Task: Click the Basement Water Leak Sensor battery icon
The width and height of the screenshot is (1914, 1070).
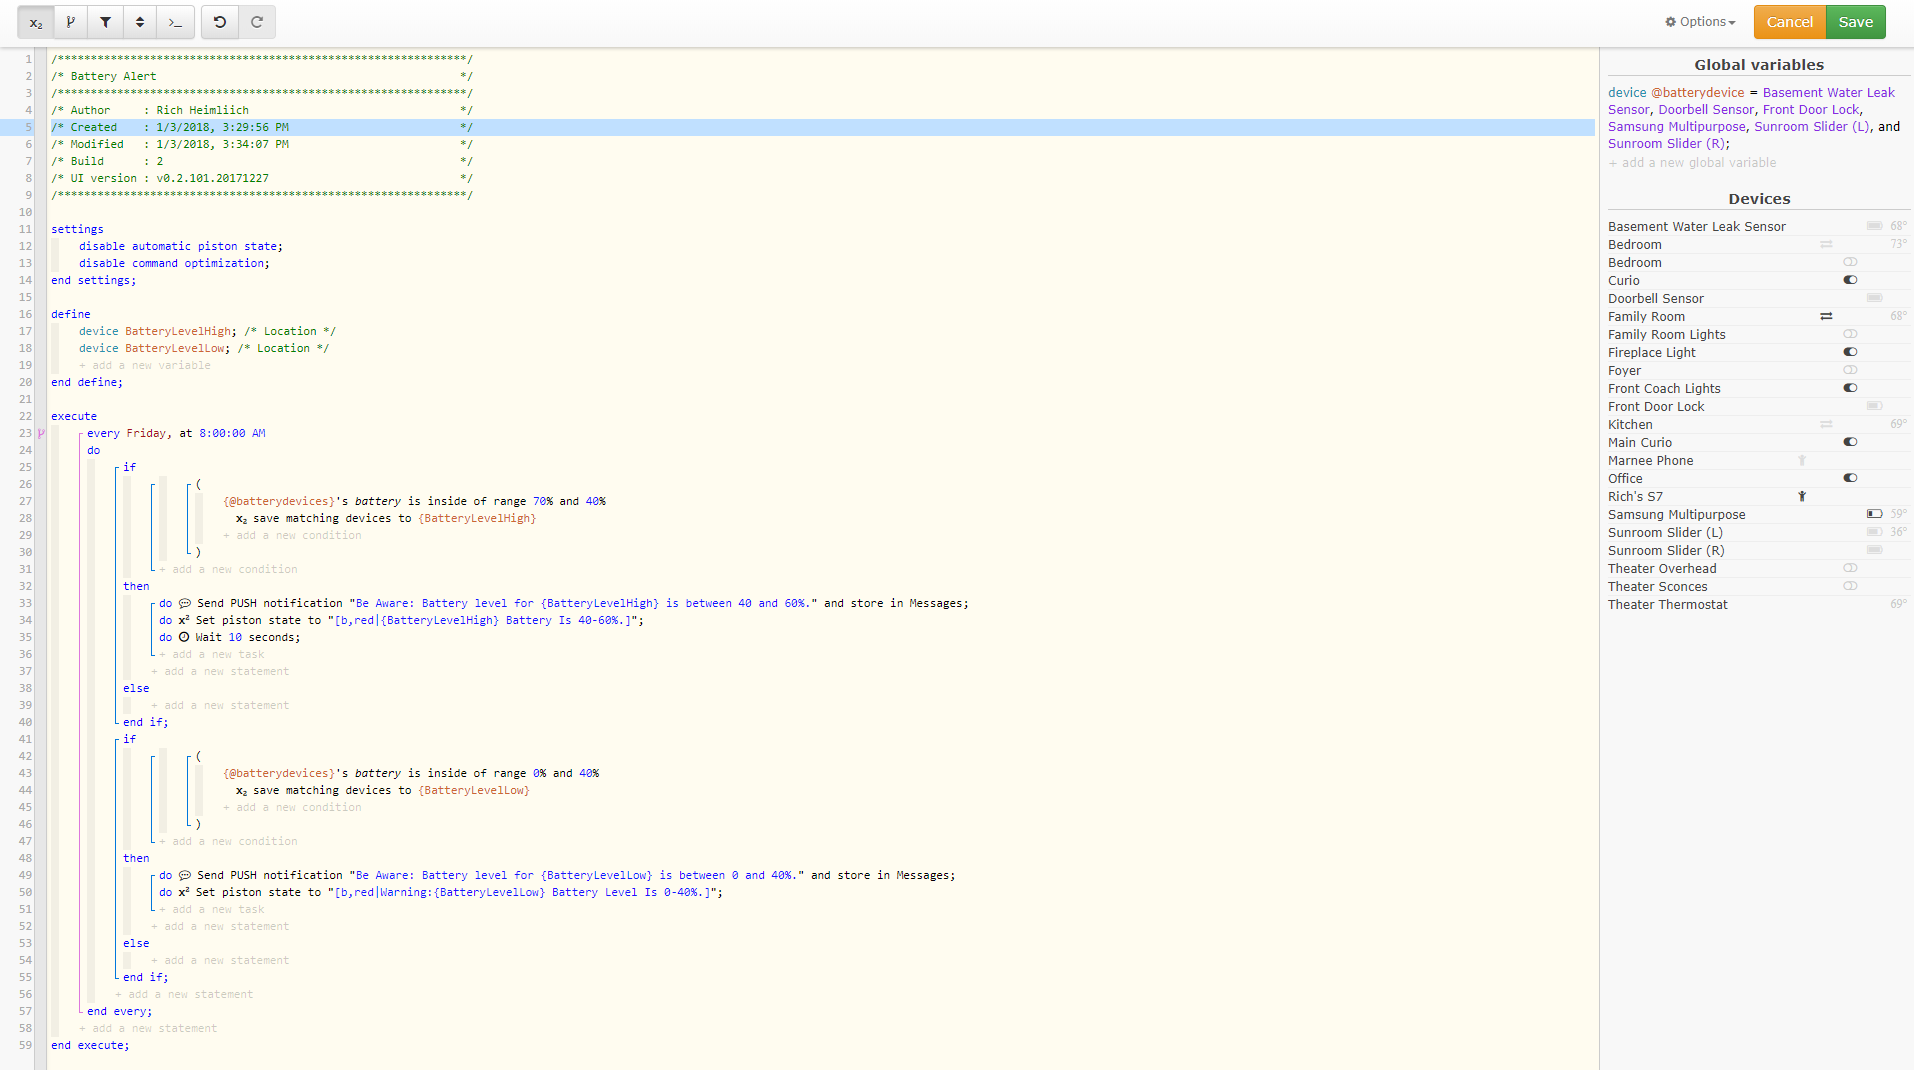Action: click(1874, 226)
